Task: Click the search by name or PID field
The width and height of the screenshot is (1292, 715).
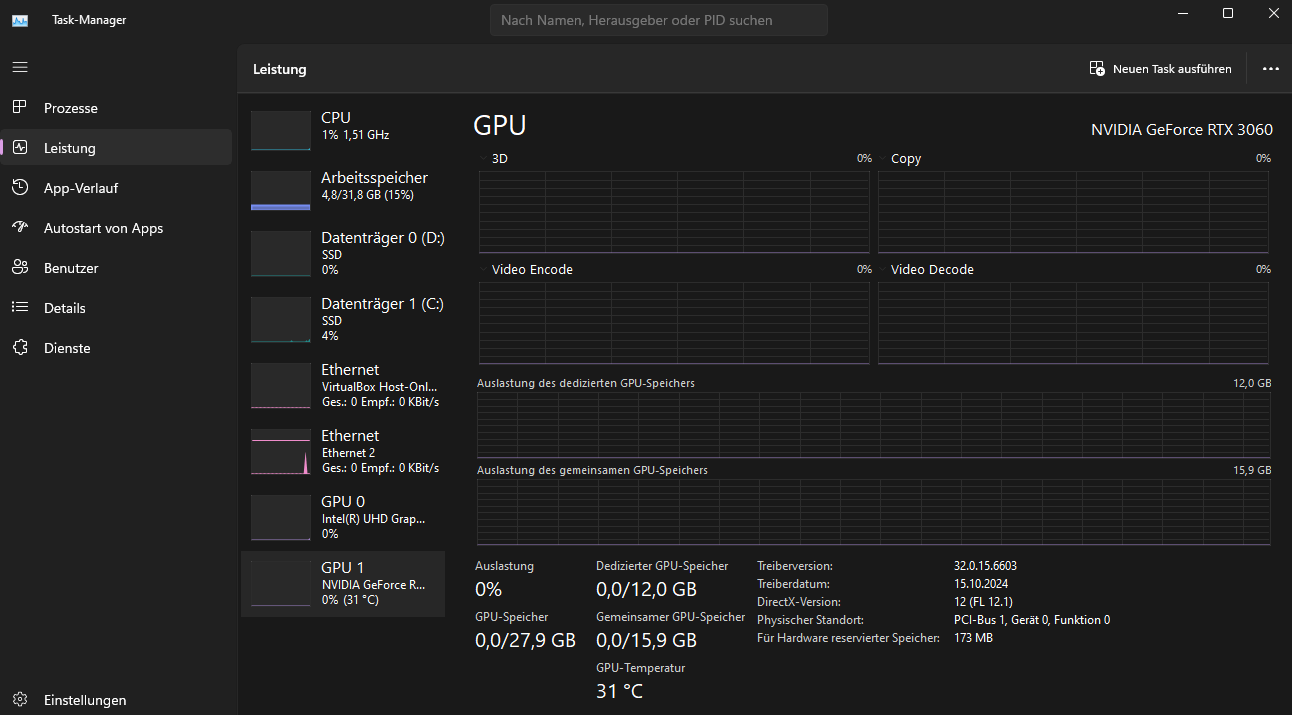Action: pos(658,20)
